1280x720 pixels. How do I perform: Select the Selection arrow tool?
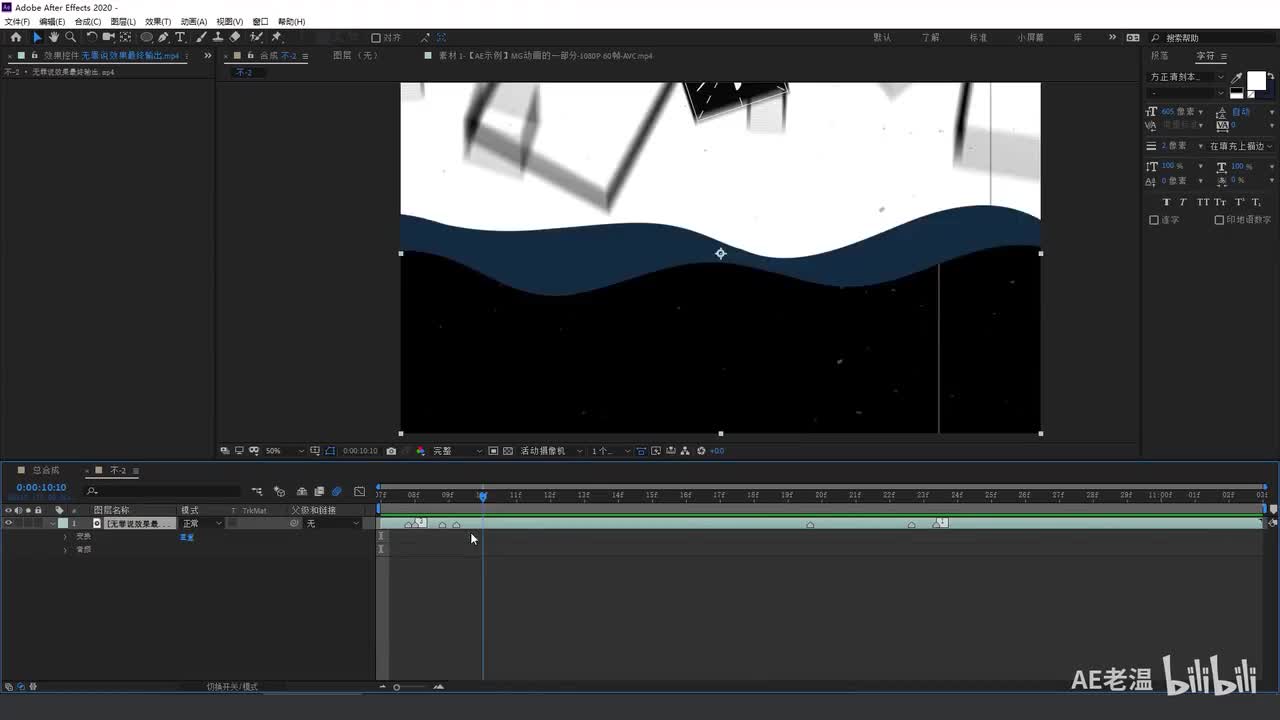point(37,37)
